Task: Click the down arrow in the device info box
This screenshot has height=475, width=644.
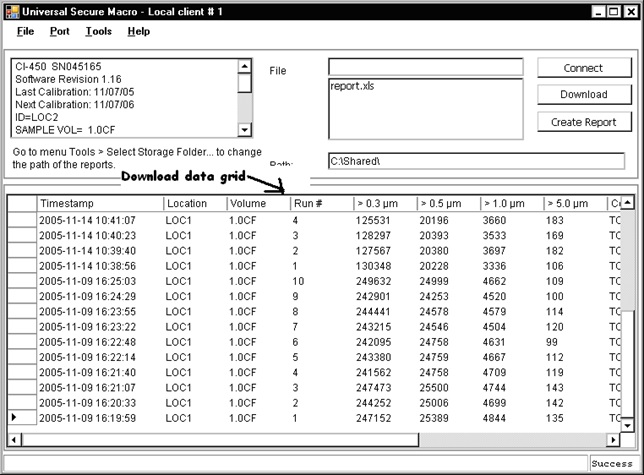Action: coord(244,130)
